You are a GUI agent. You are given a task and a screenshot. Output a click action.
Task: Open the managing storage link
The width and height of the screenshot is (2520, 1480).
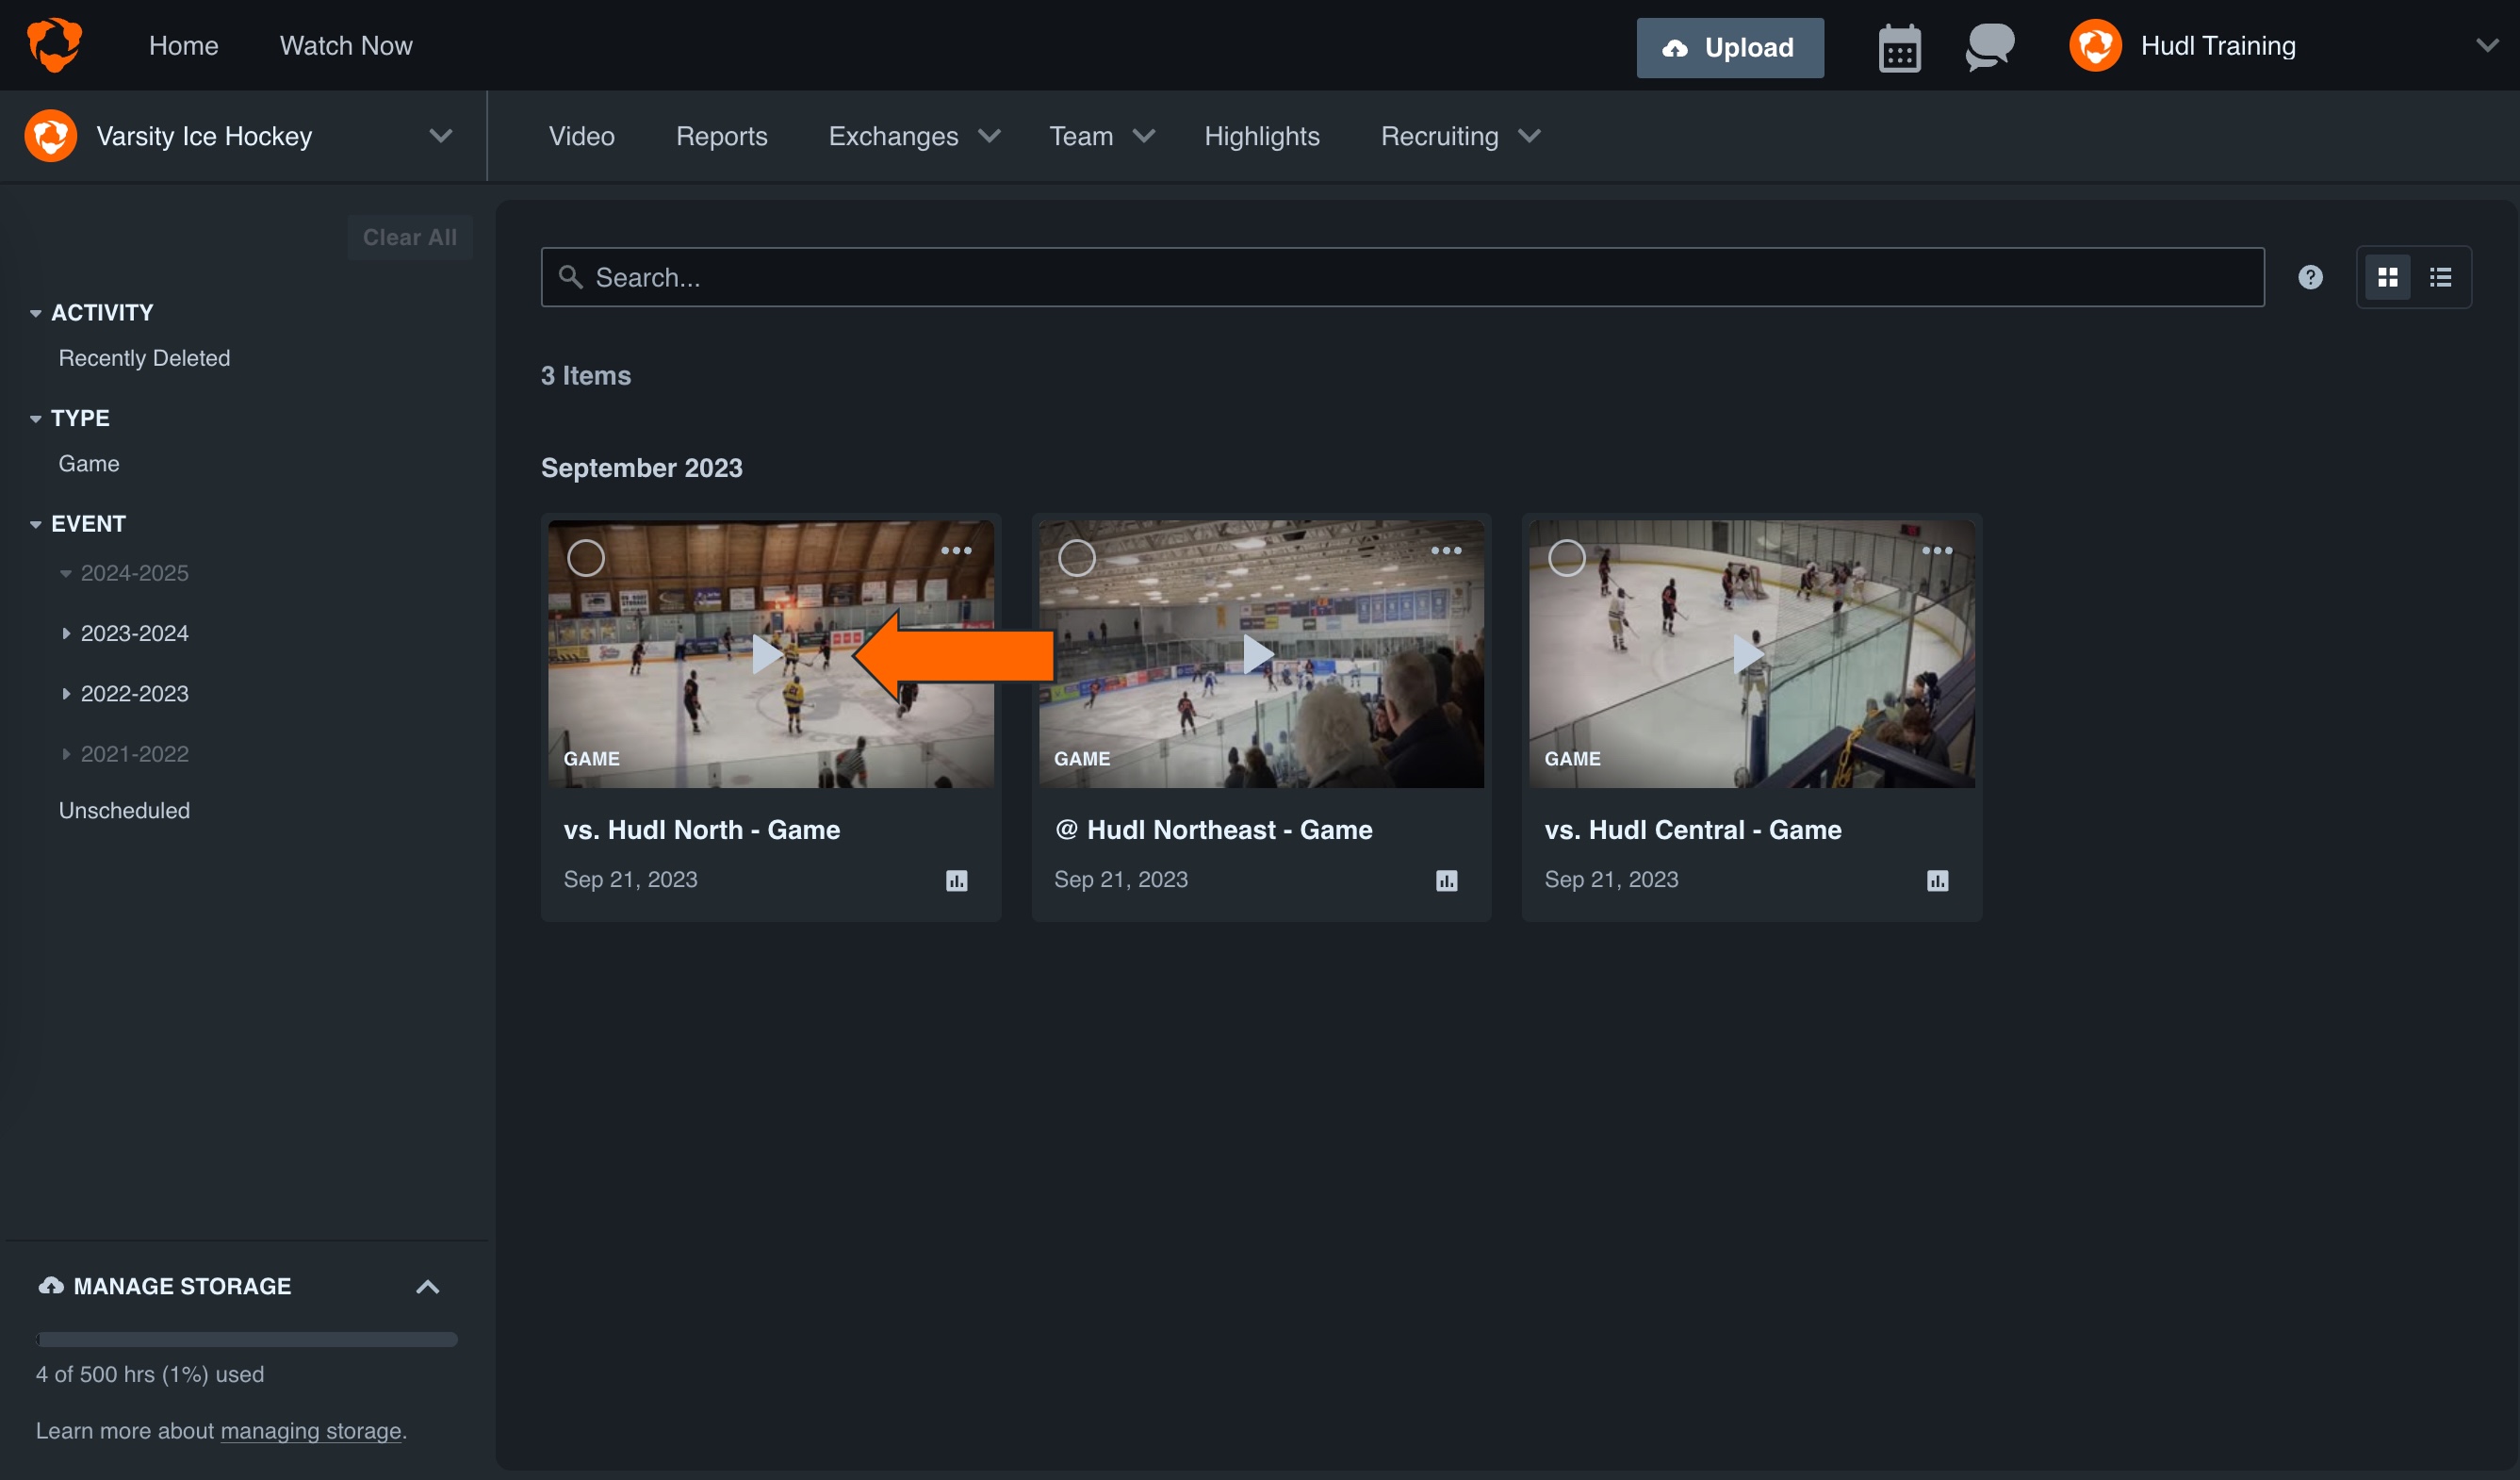point(311,1431)
